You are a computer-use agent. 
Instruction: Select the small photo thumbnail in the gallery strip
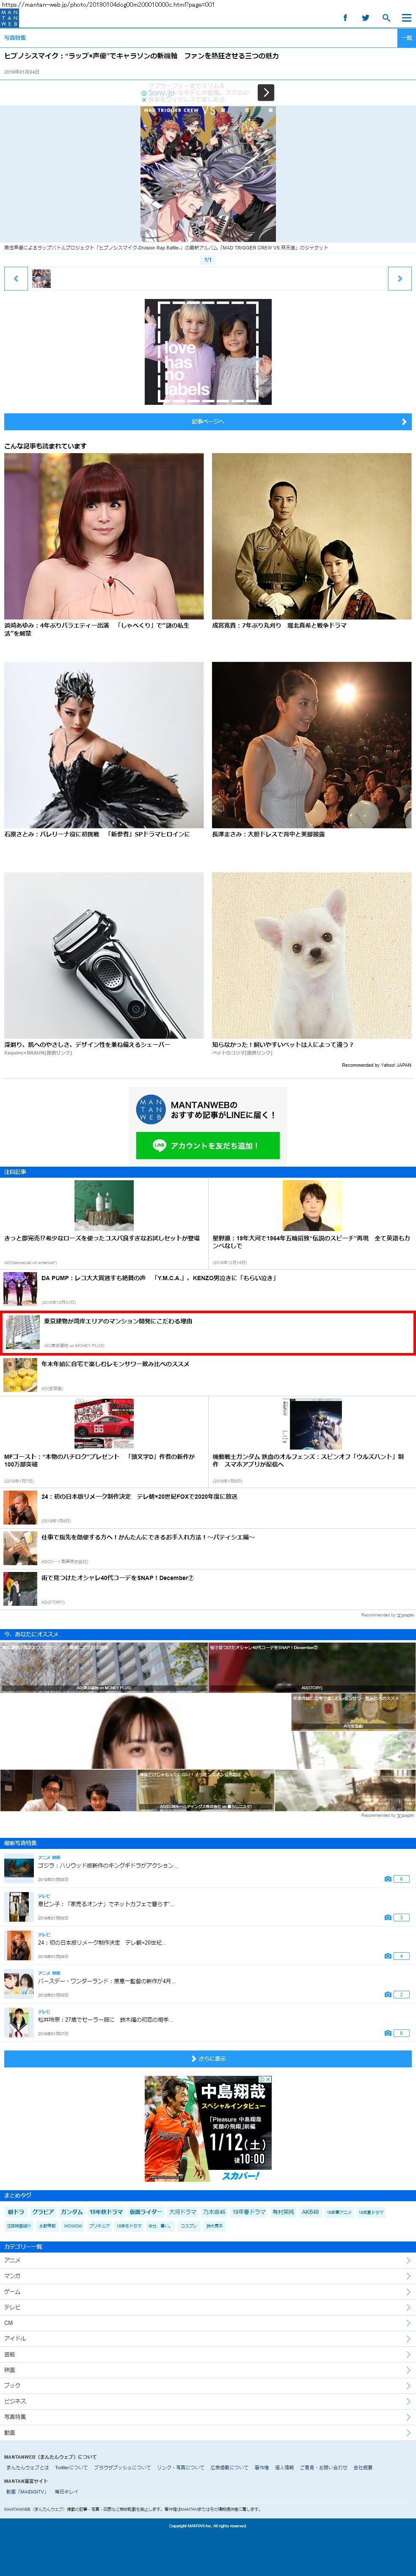(41, 279)
